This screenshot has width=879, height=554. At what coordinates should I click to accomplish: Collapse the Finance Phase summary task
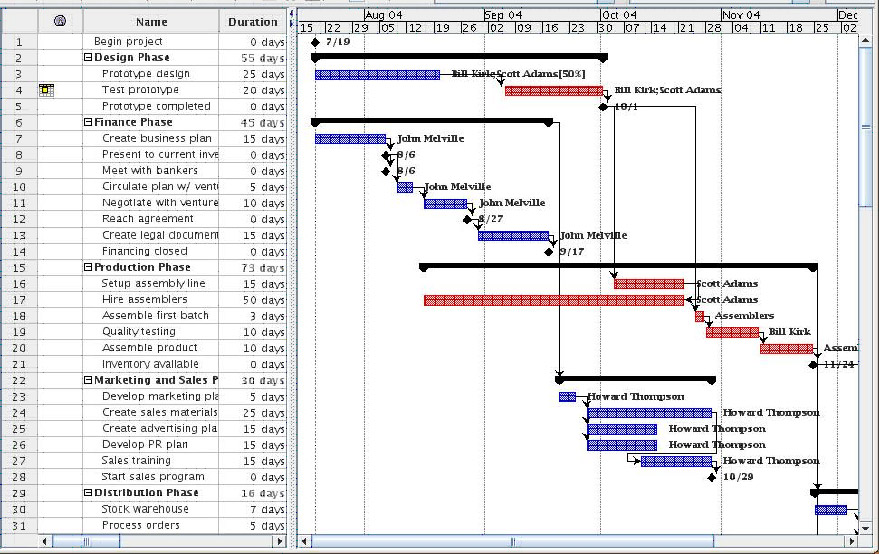point(88,122)
